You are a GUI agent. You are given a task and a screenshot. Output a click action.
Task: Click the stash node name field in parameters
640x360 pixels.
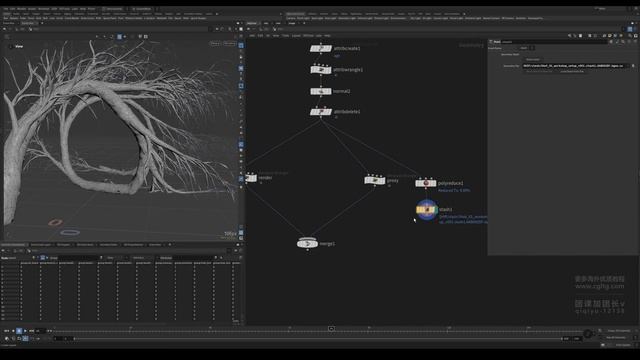point(555,42)
